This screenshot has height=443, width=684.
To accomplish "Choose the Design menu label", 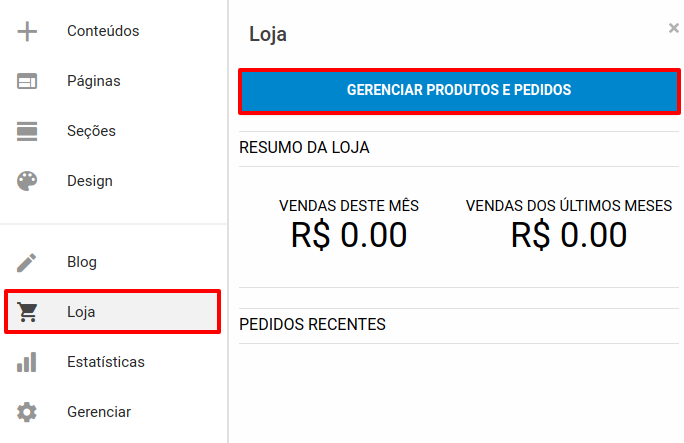I will pos(90,181).
